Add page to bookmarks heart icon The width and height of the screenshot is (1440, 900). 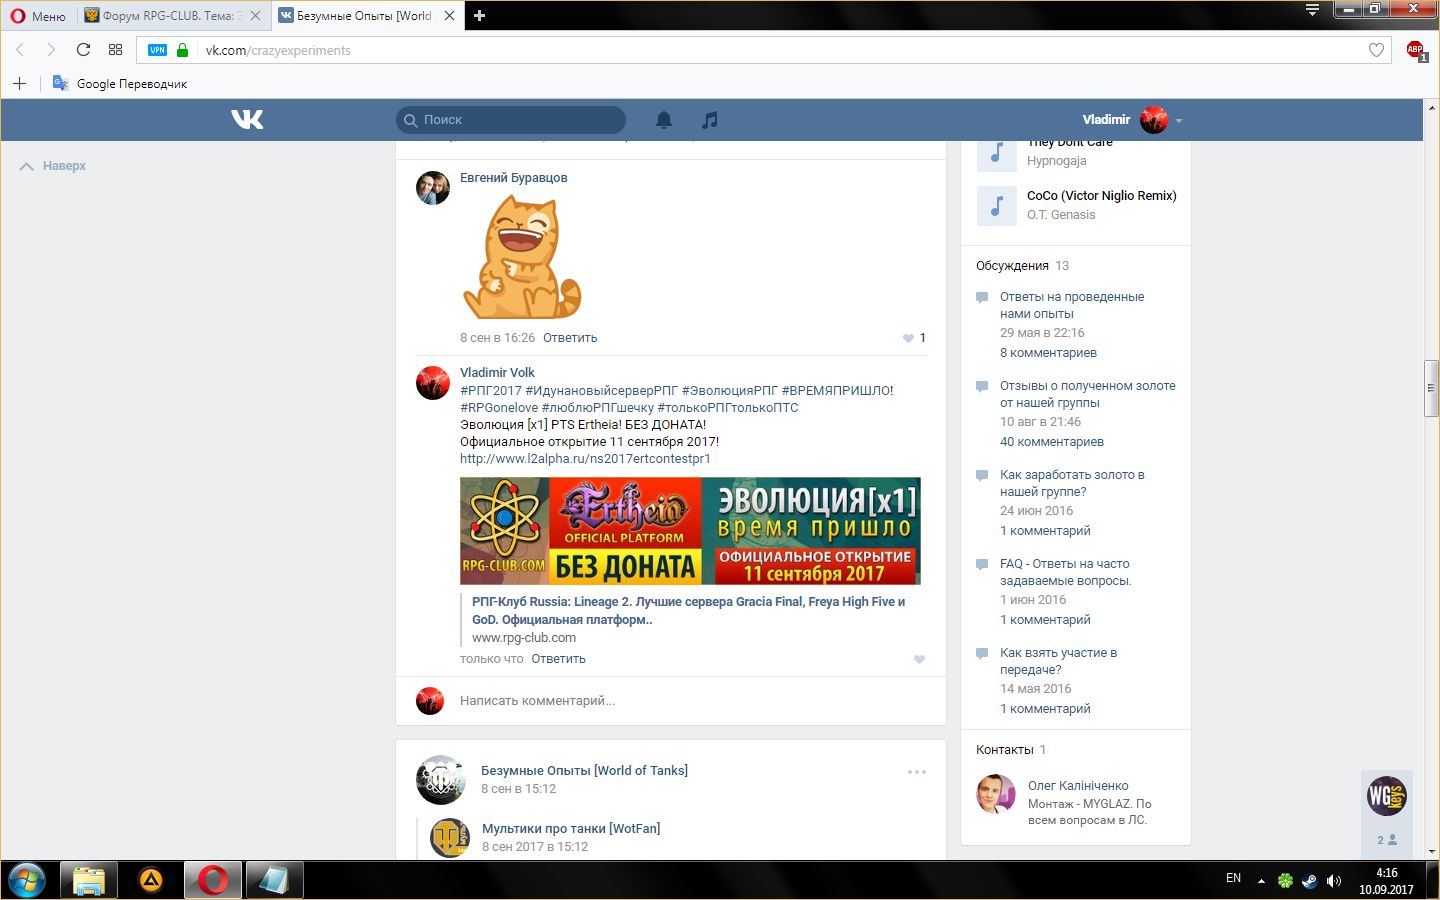[1376, 50]
